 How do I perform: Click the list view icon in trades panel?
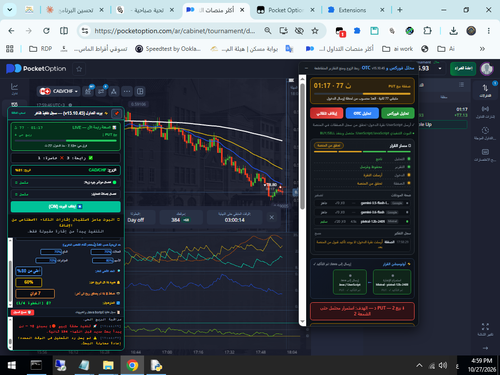coord(461,85)
